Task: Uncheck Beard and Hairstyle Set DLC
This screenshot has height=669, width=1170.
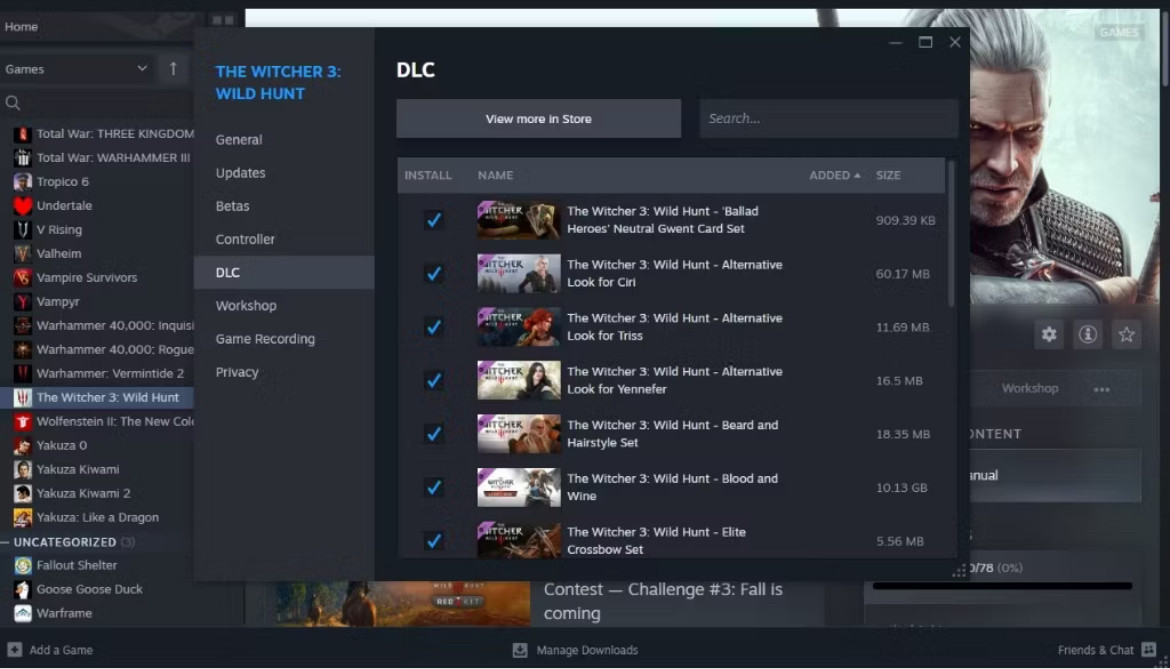Action: click(434, 434)
